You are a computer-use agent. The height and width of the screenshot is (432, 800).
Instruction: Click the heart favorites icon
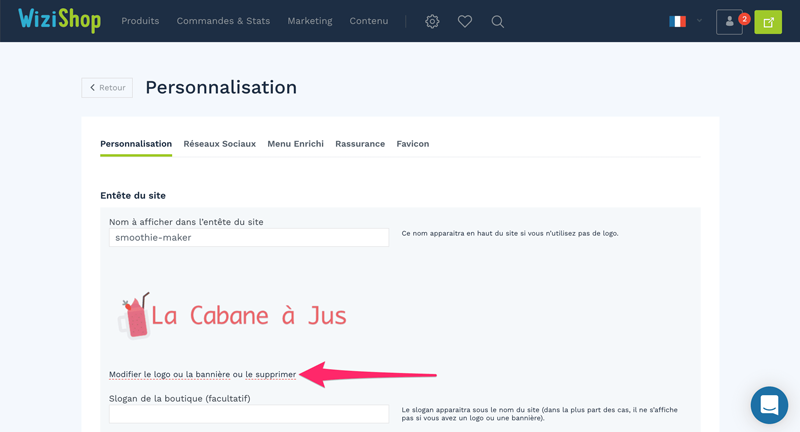[465, 21]
